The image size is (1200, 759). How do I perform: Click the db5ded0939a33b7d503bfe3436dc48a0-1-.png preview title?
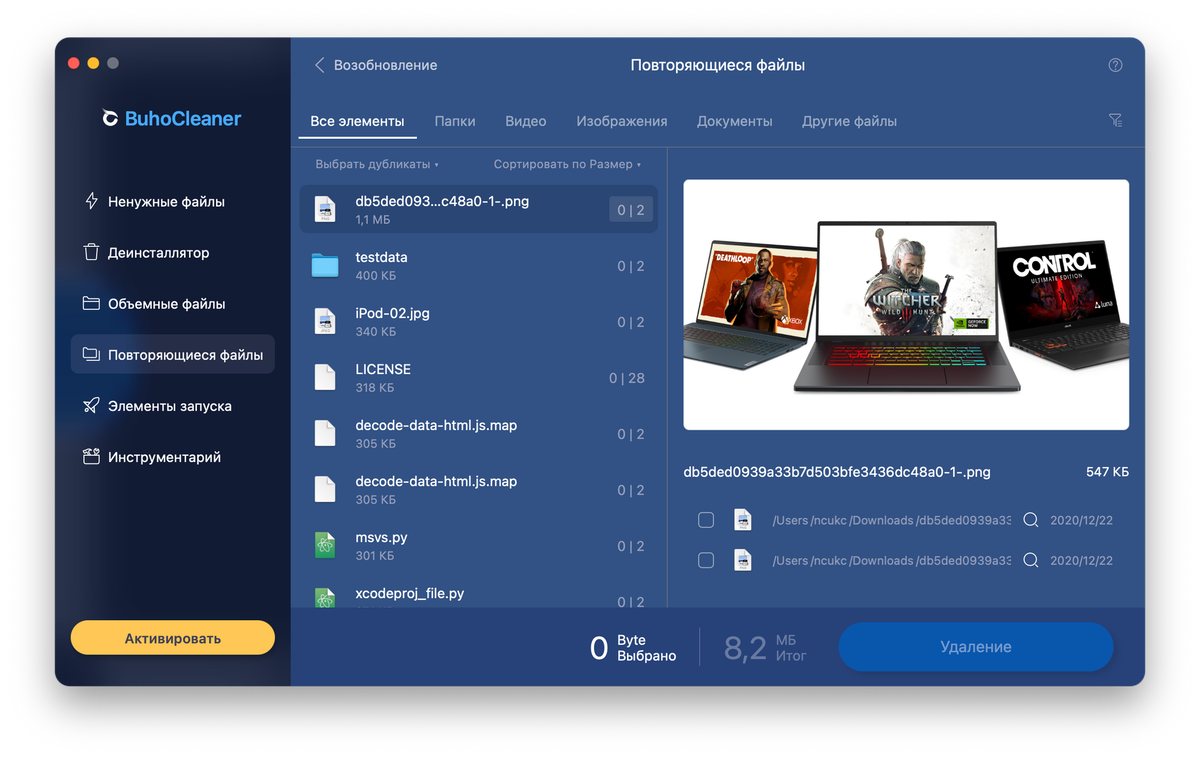837,471
